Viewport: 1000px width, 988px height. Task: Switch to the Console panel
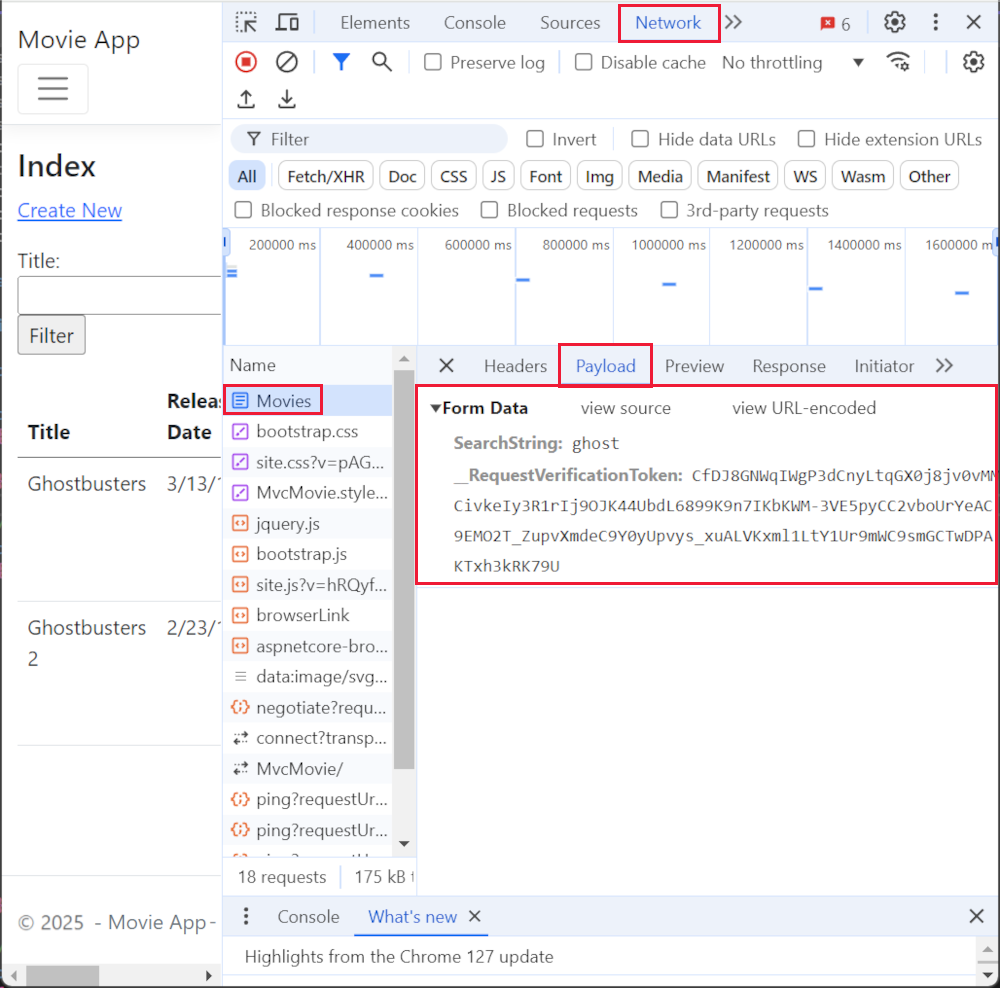click(474, 23)
